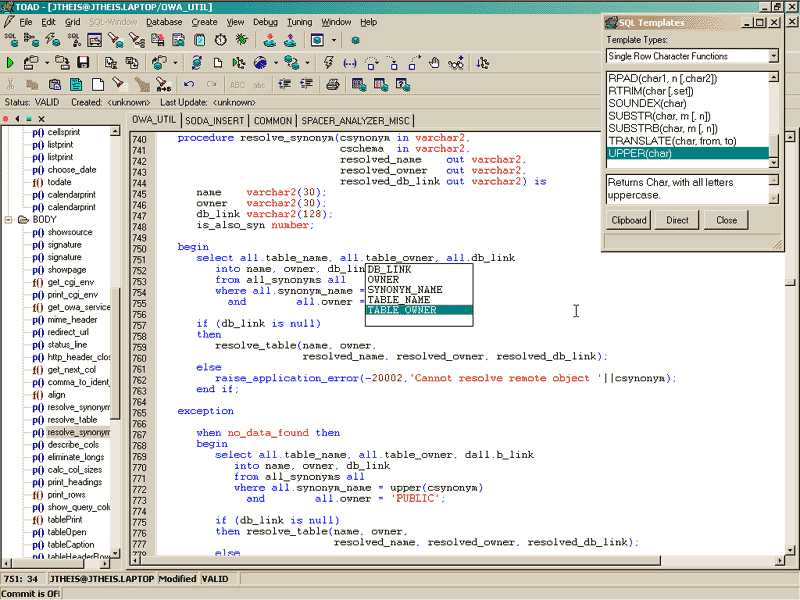Click the code editor horizontal scrollbar
The height and width of the screenshot is (600, 800).
coord(458,561)
